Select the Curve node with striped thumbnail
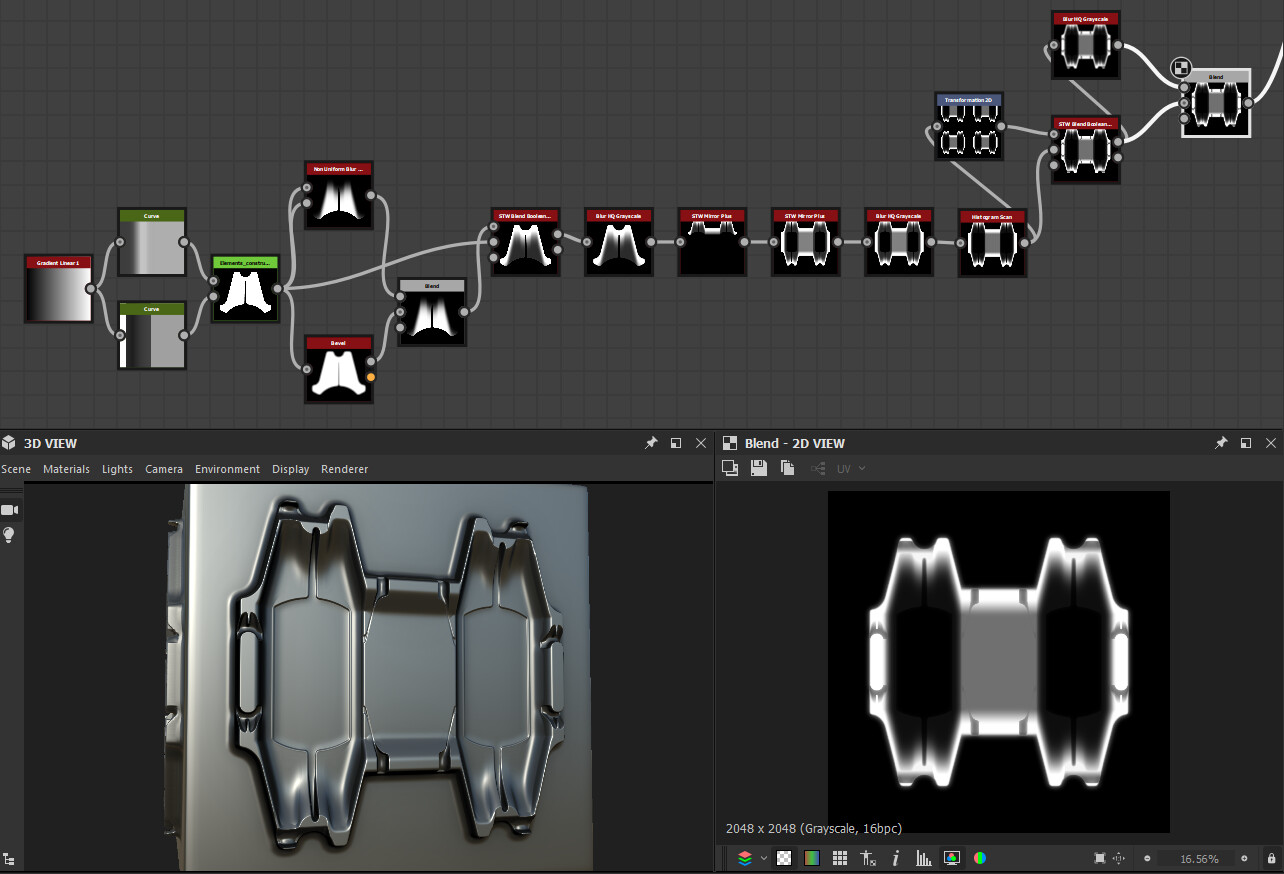Viewport: 1284px width, 874px height. (x=152, y=335)
